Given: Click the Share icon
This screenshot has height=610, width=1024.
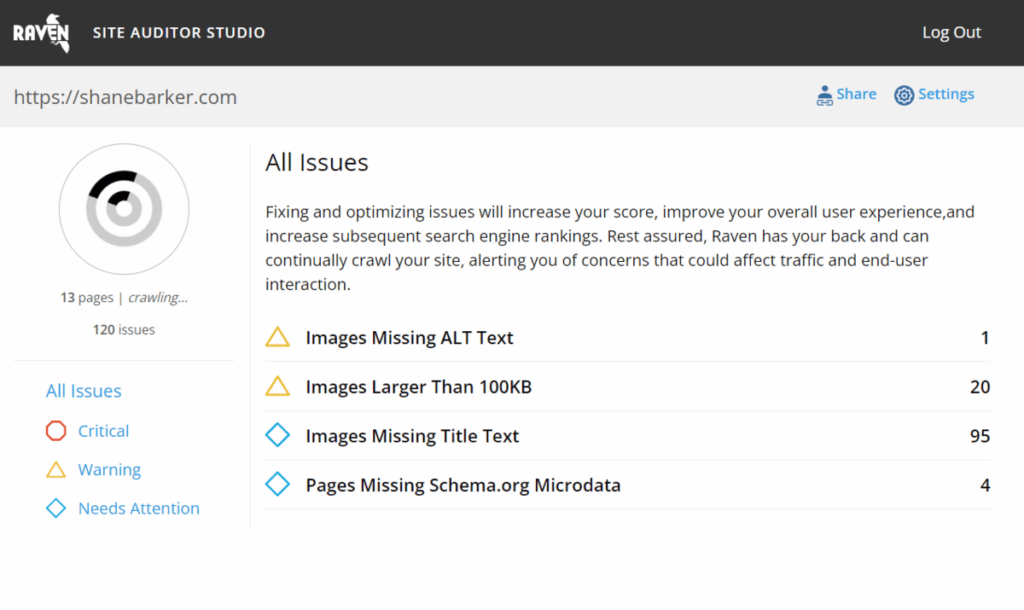Looking at the screenshot, I should [x=825, y=95].
